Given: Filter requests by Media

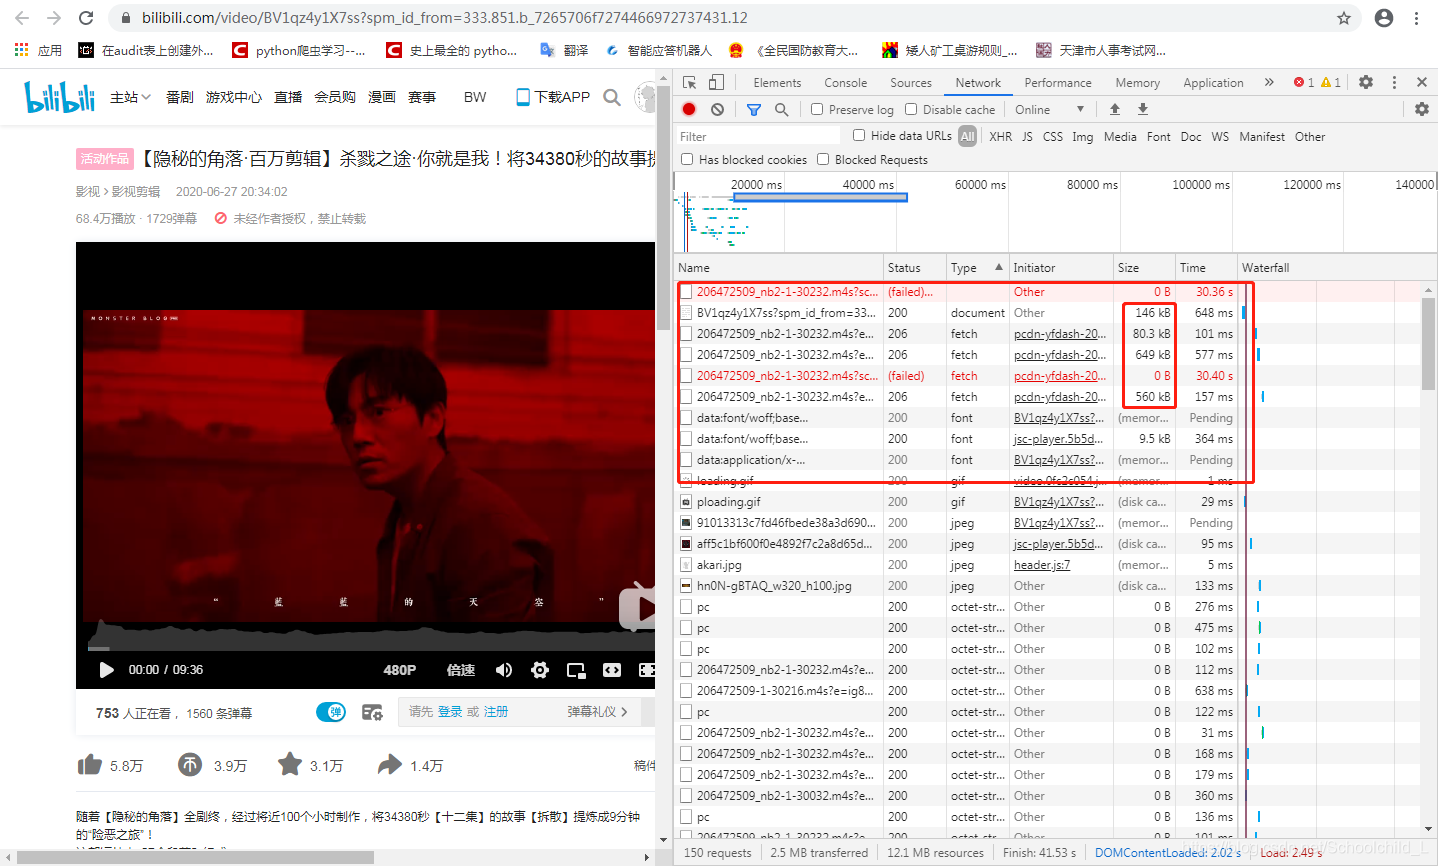Looking at the screenshot, I should 1120,137.
